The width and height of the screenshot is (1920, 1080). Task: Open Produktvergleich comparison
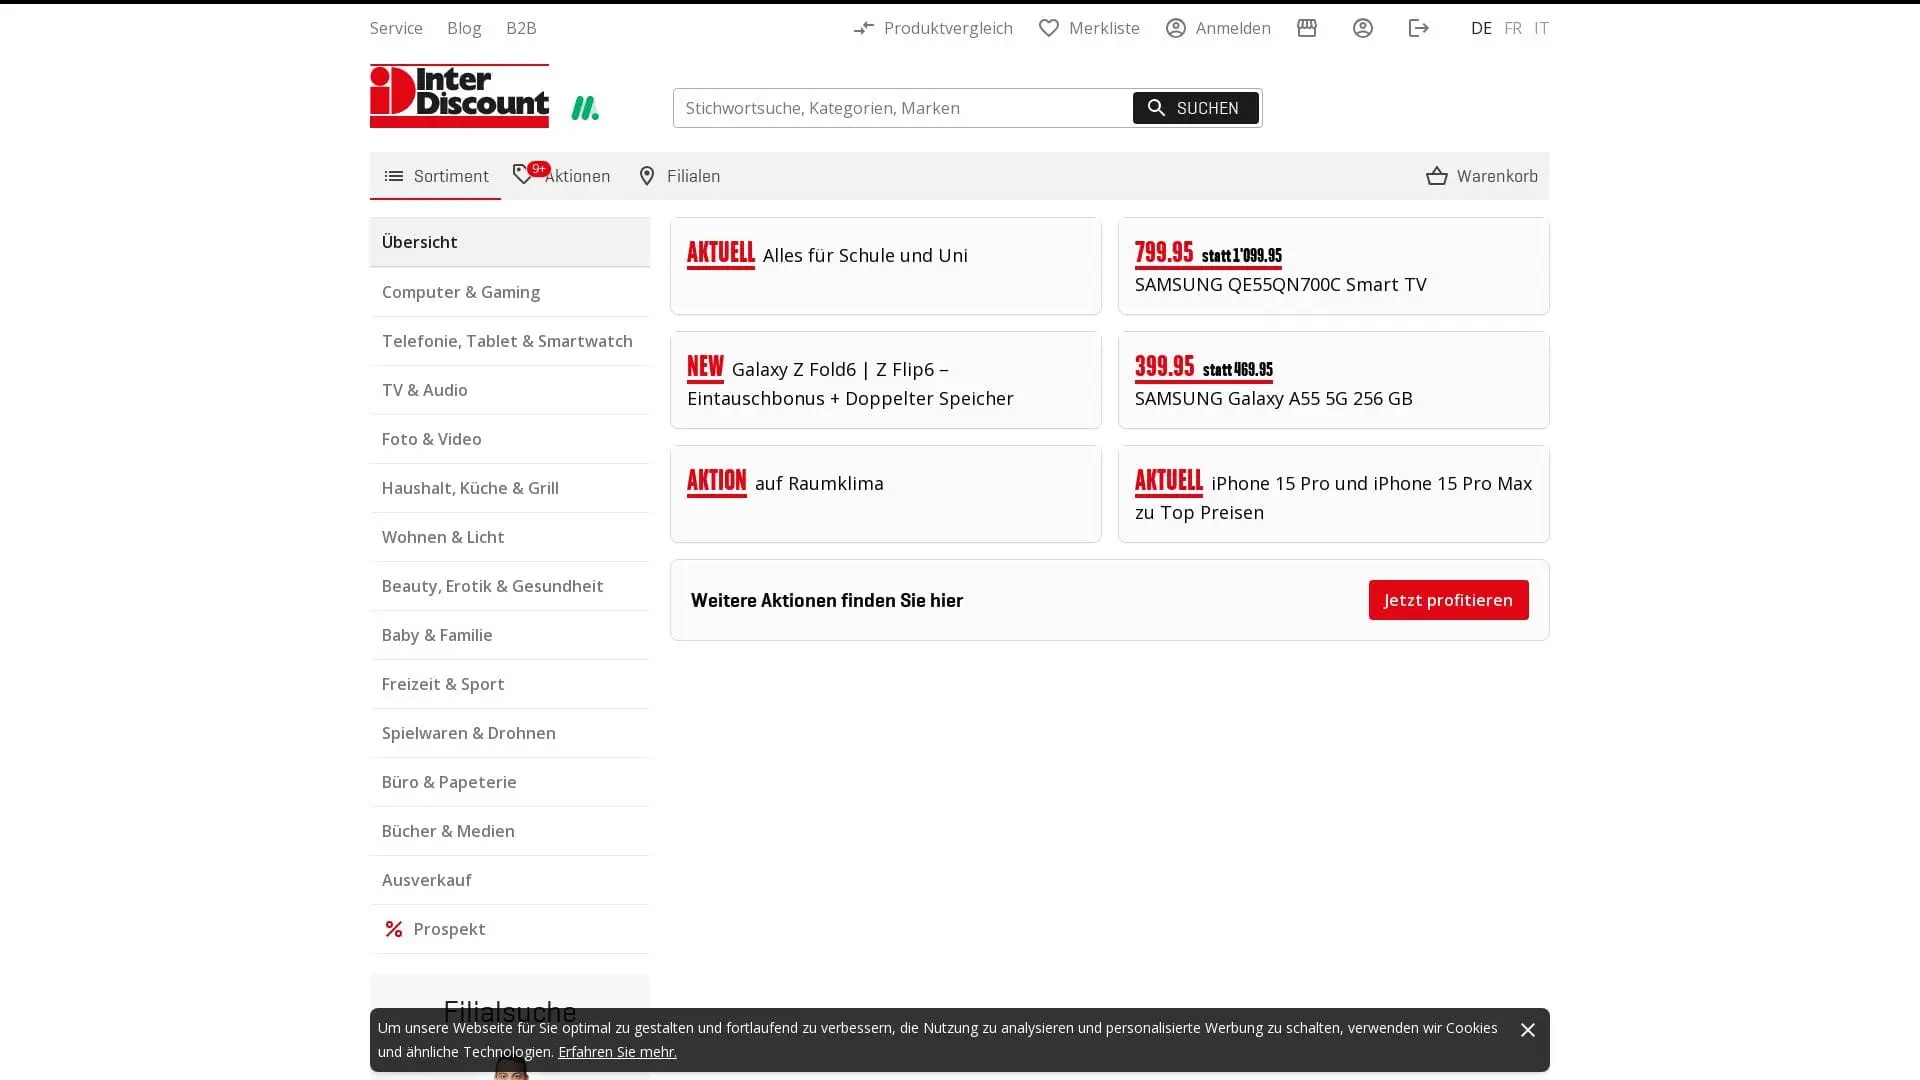point(933,28)
